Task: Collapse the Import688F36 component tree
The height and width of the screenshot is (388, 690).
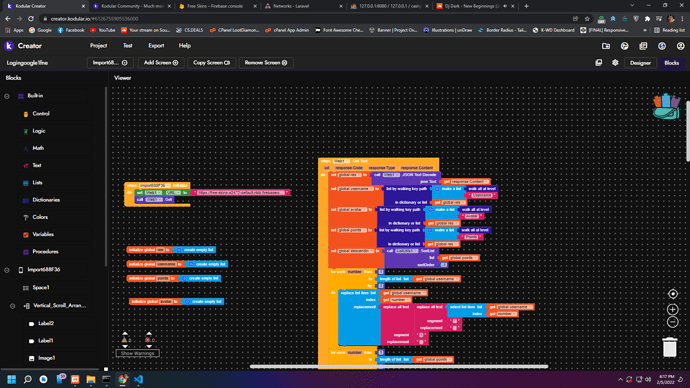Action: tap(7, 270)
